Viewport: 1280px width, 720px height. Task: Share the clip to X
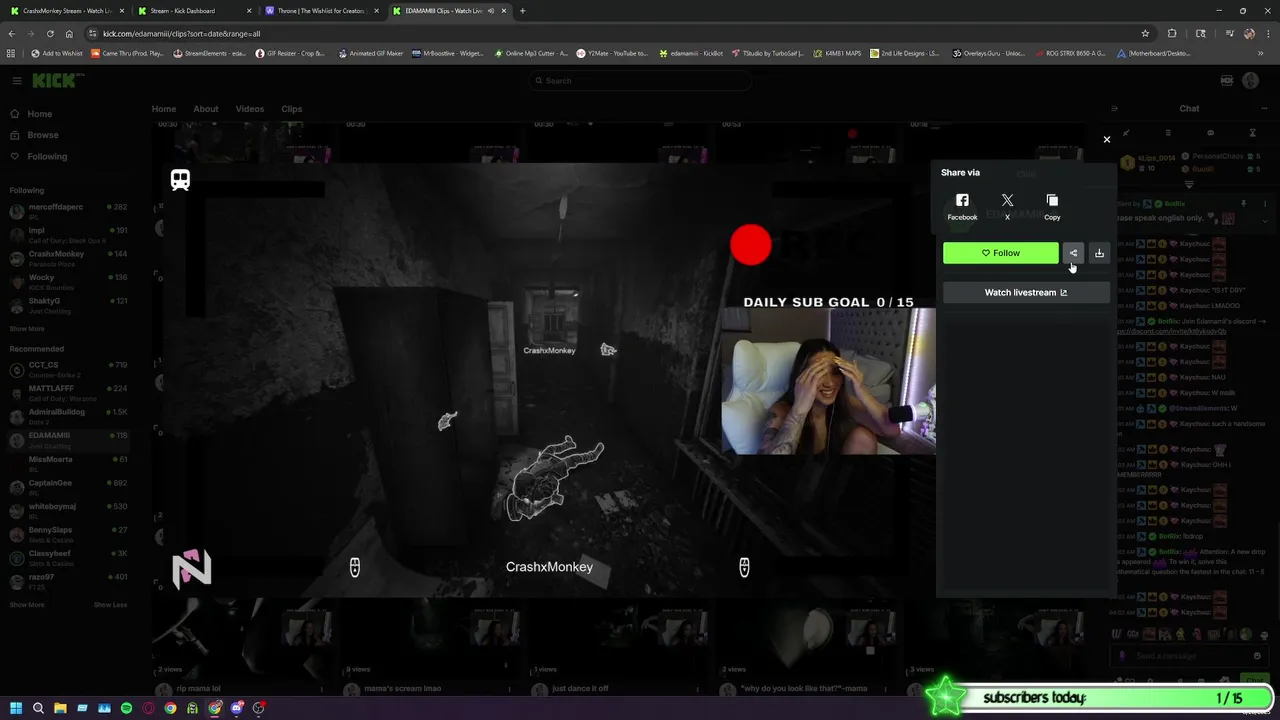click(x=1007, y=207)
